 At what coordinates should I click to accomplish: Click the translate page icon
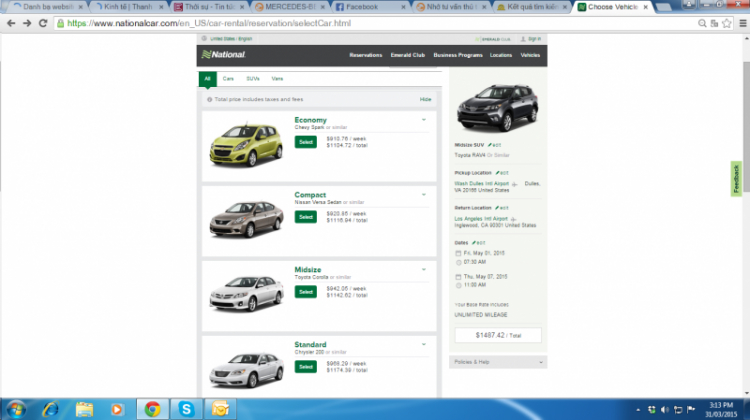click(x=714, y=23)
